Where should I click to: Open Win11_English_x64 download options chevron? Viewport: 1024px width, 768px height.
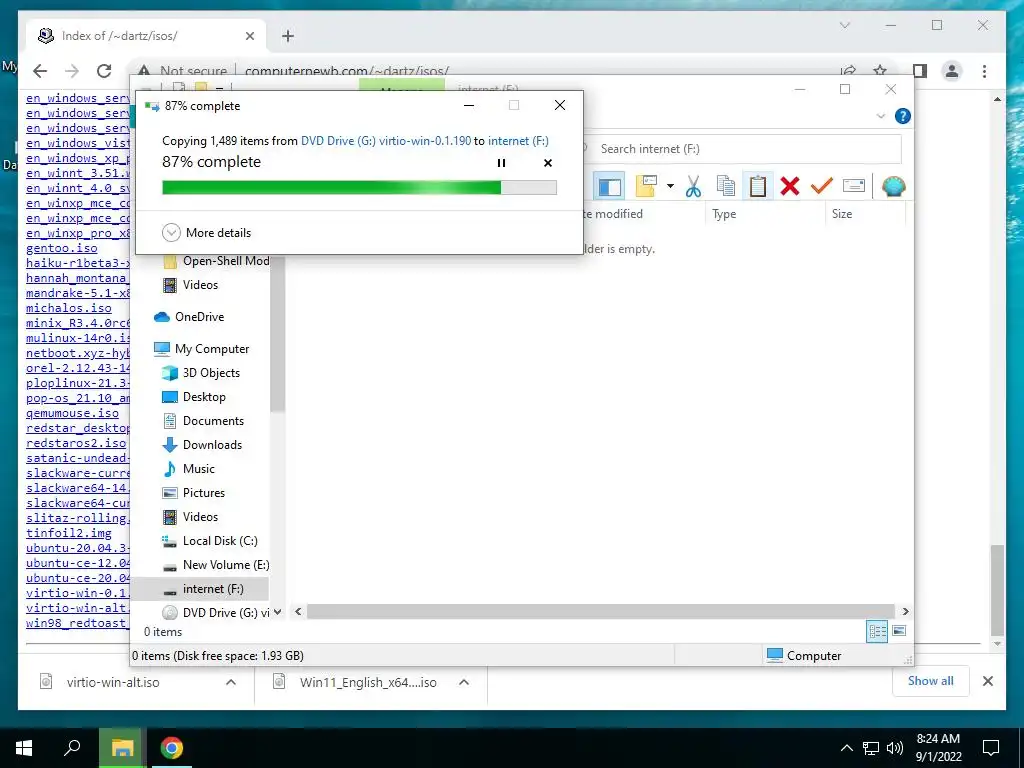click(464, 682)
